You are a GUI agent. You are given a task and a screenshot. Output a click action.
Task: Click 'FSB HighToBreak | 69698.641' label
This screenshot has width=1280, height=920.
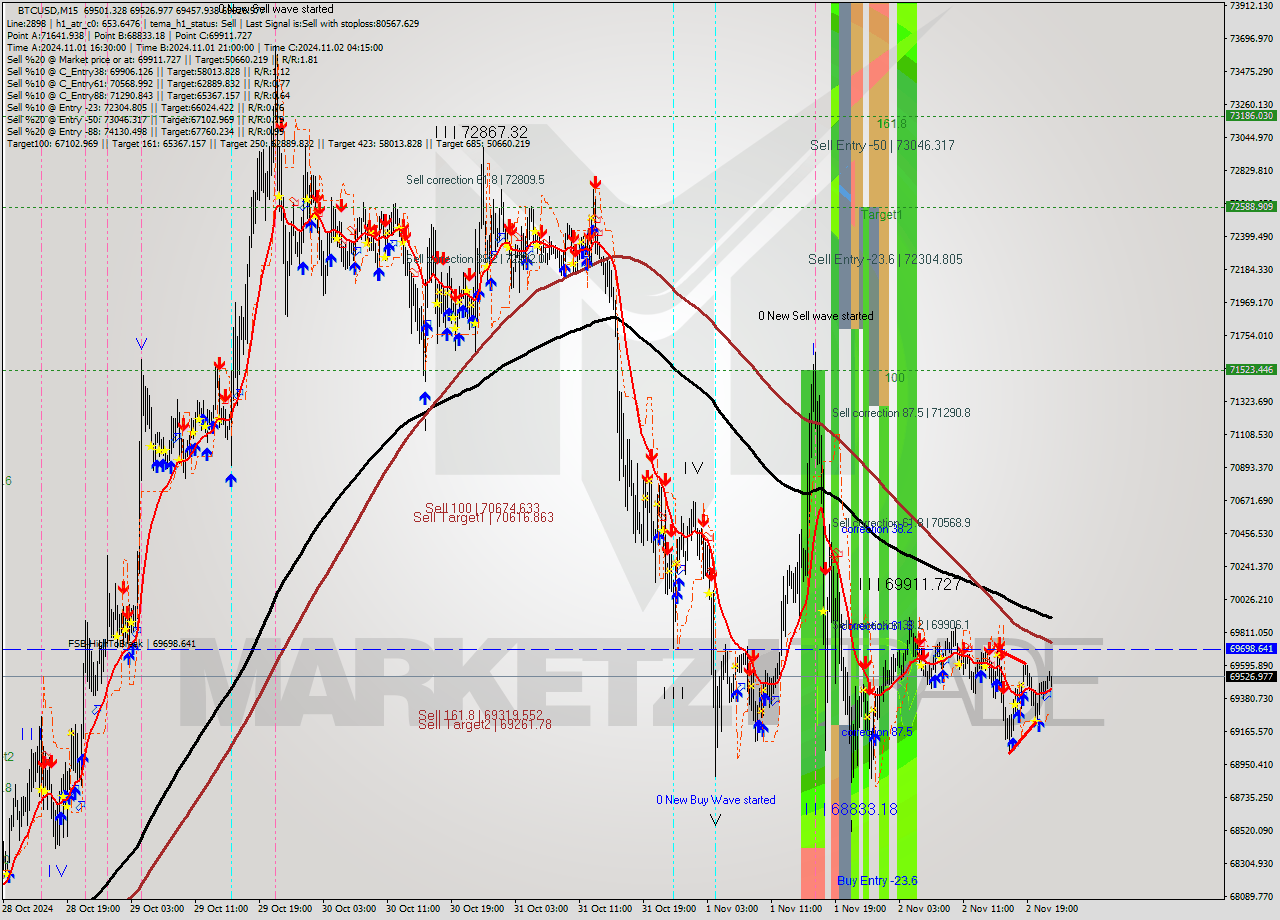(x=132, y=644)
